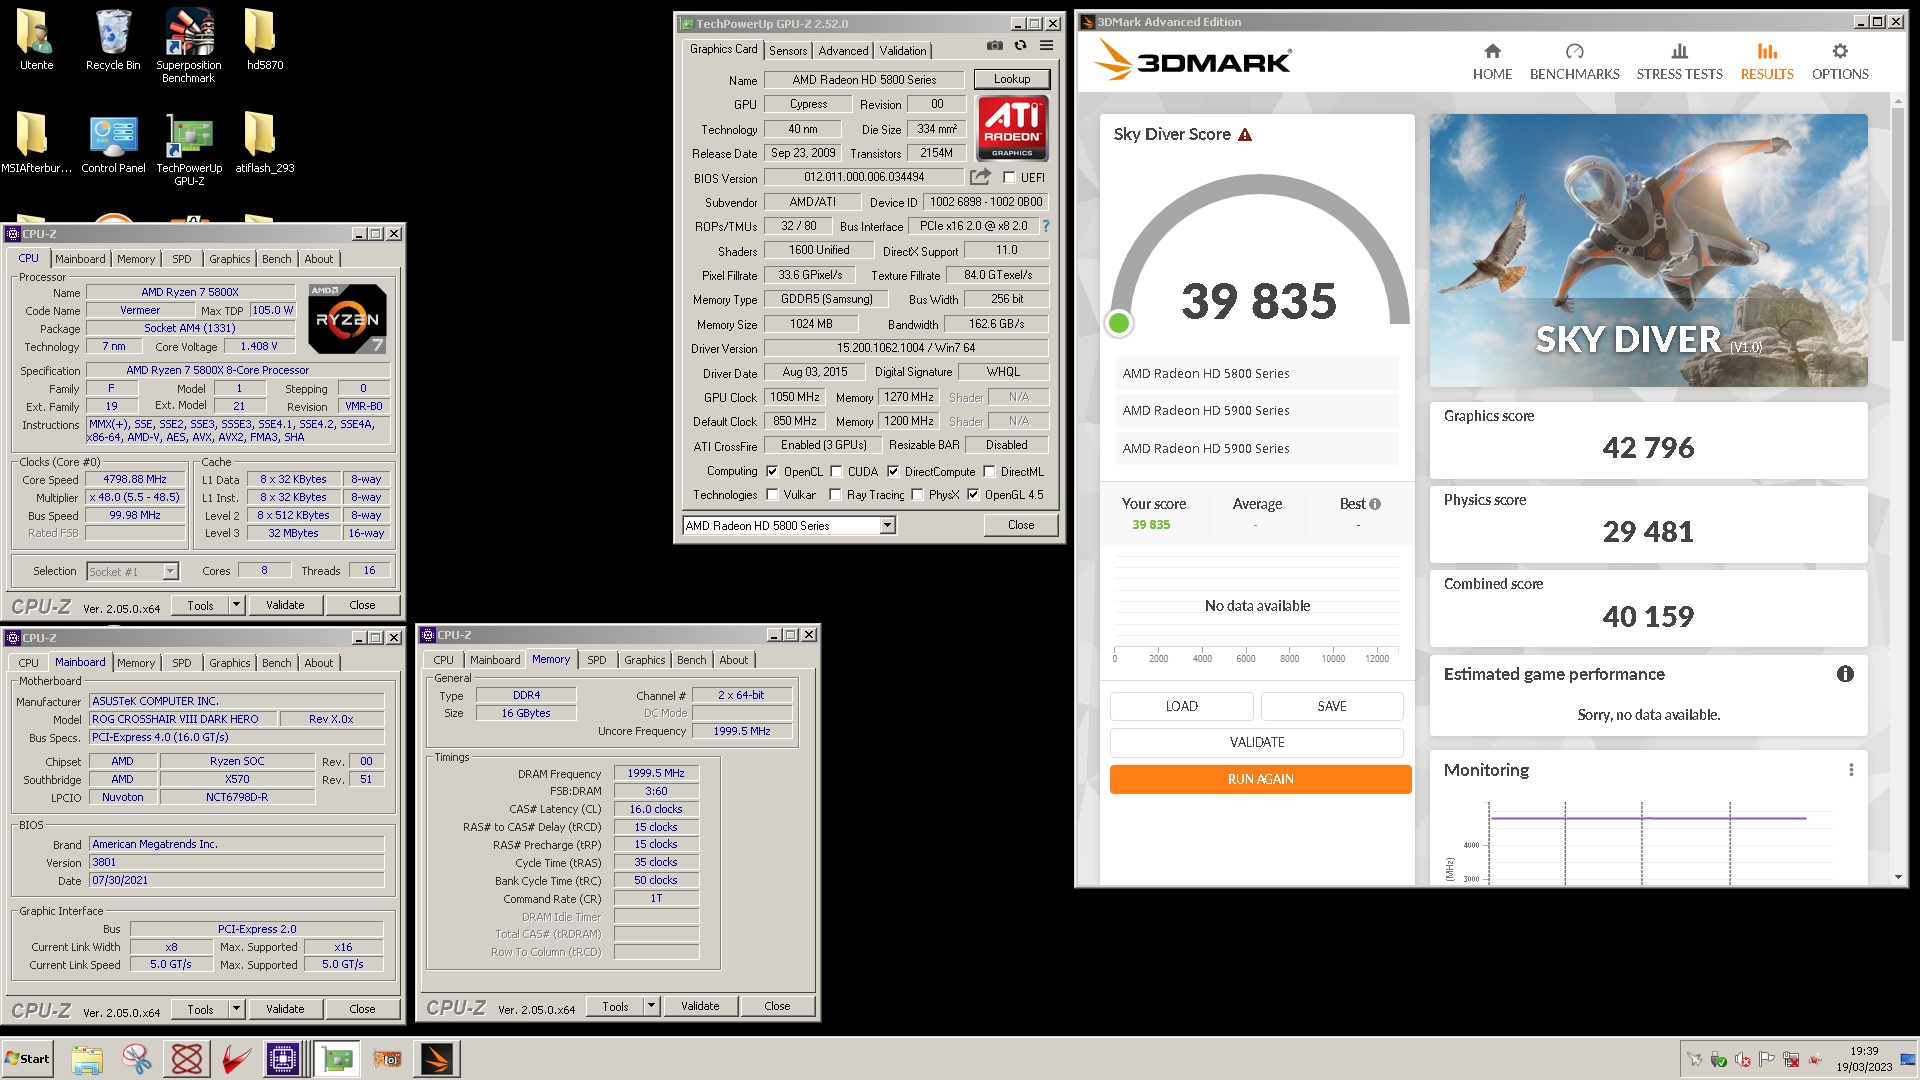The image size is (1920, 1080).
Task: Click Validate in CPU-Z Memory window
Action: coord(700,1007)
